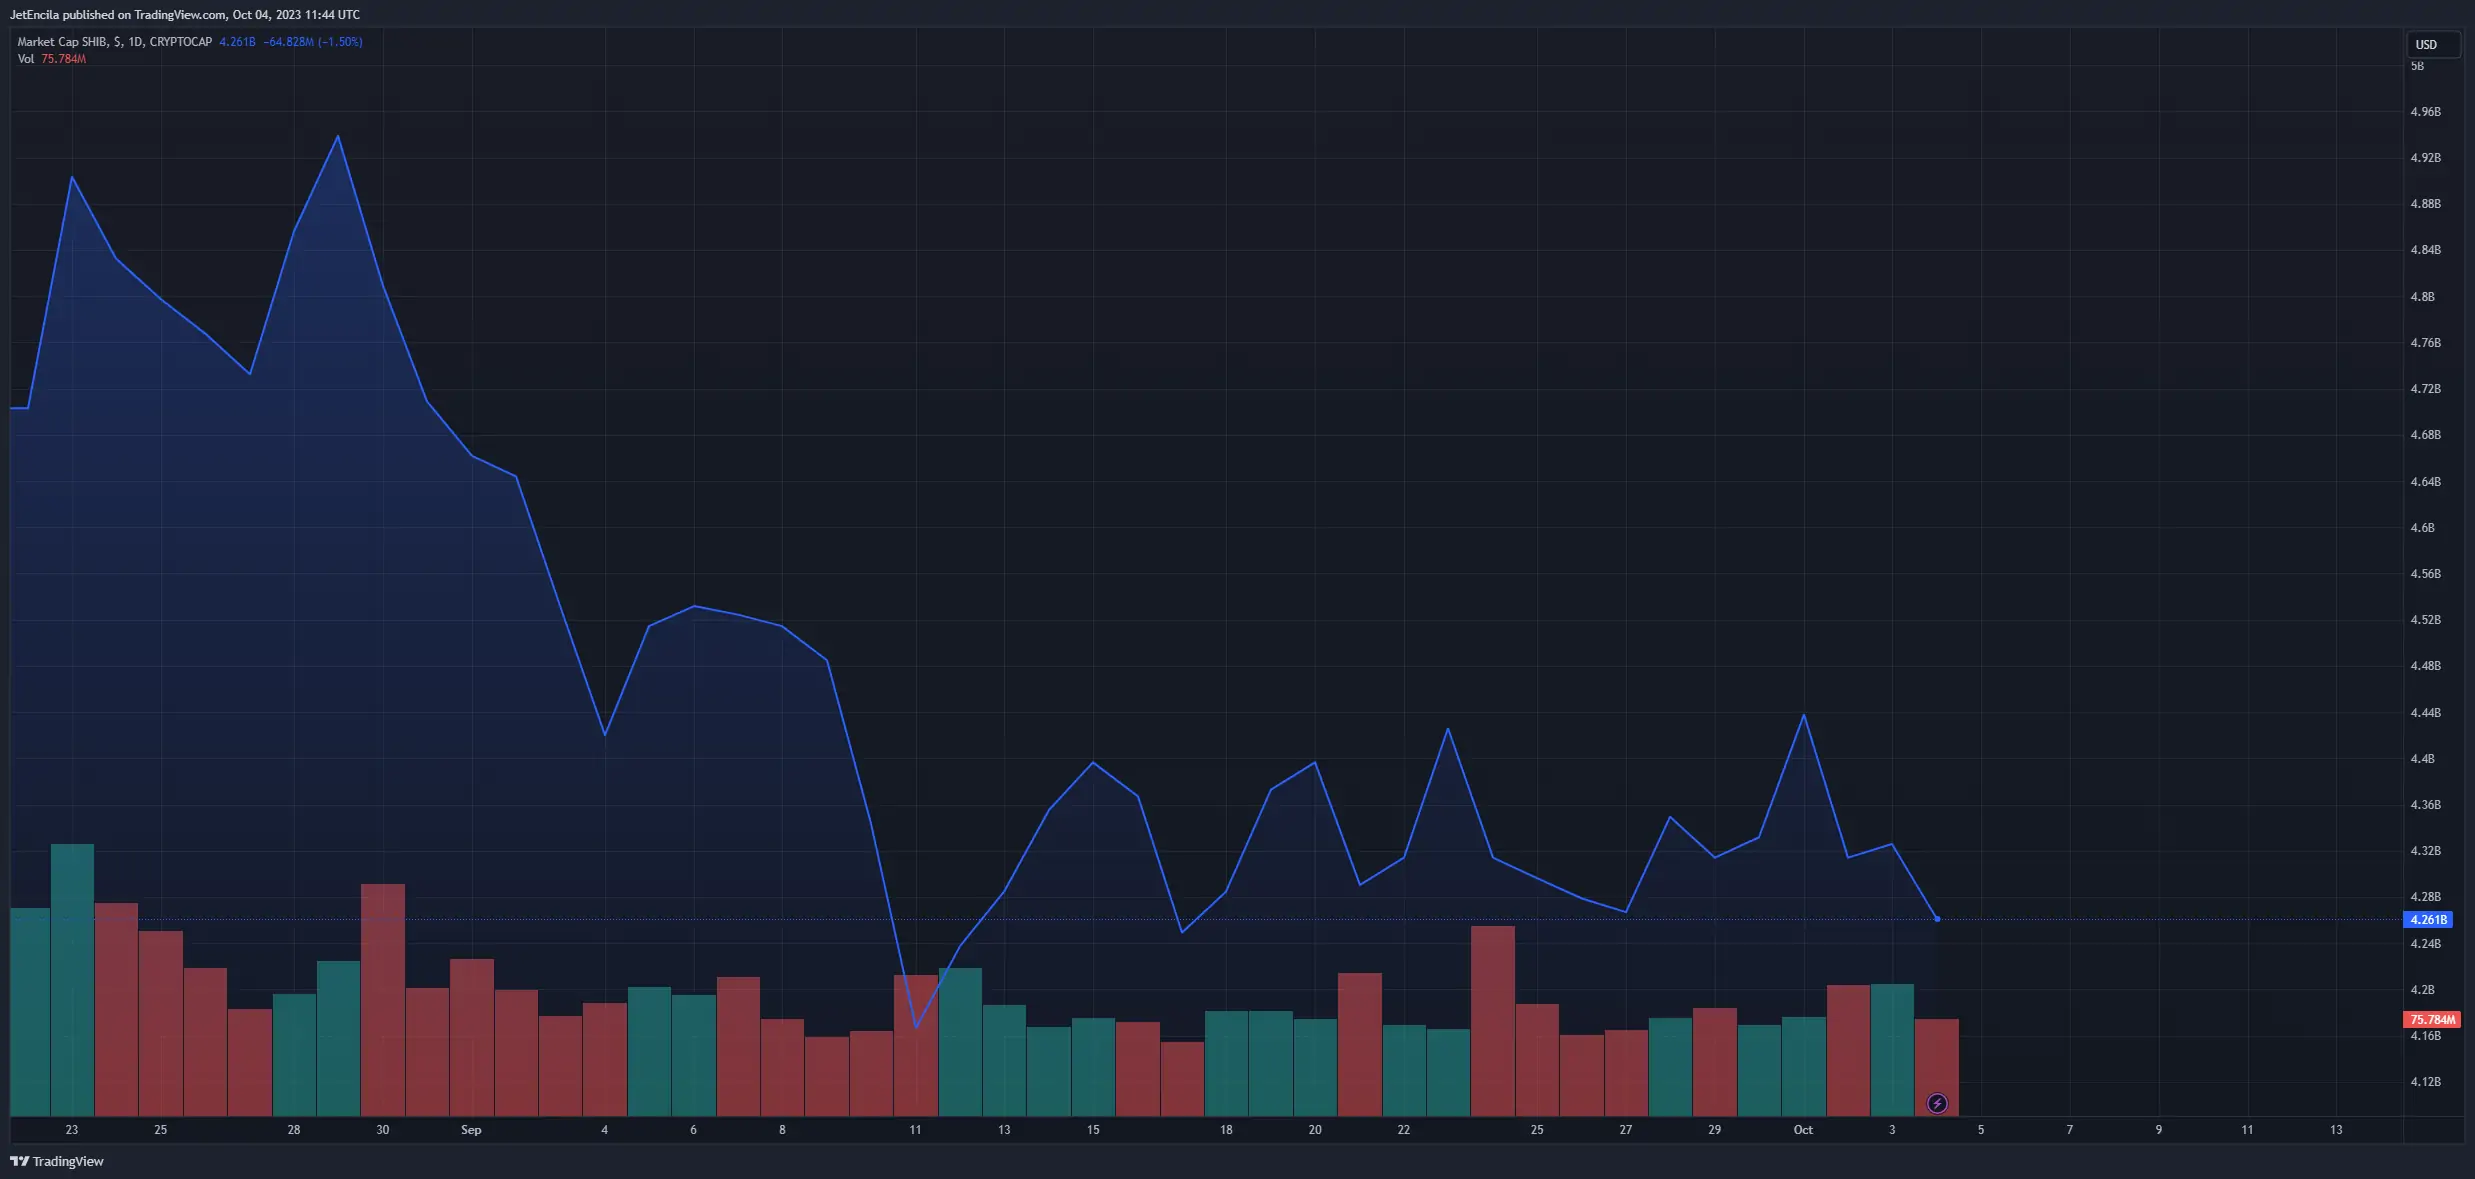Click the blue 4.261B current price tag
The width and height of the screenshot is (2475, 1179).
click(x=2428, y=919)
